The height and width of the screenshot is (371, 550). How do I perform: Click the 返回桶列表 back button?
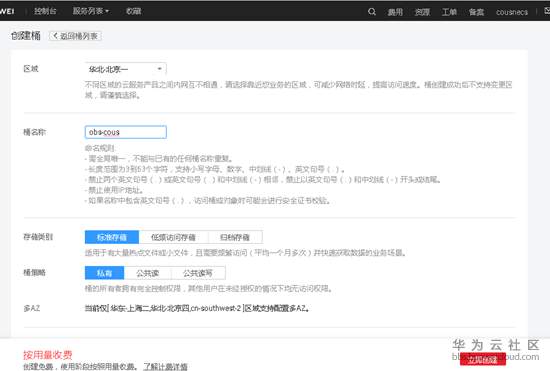point(75,36)
